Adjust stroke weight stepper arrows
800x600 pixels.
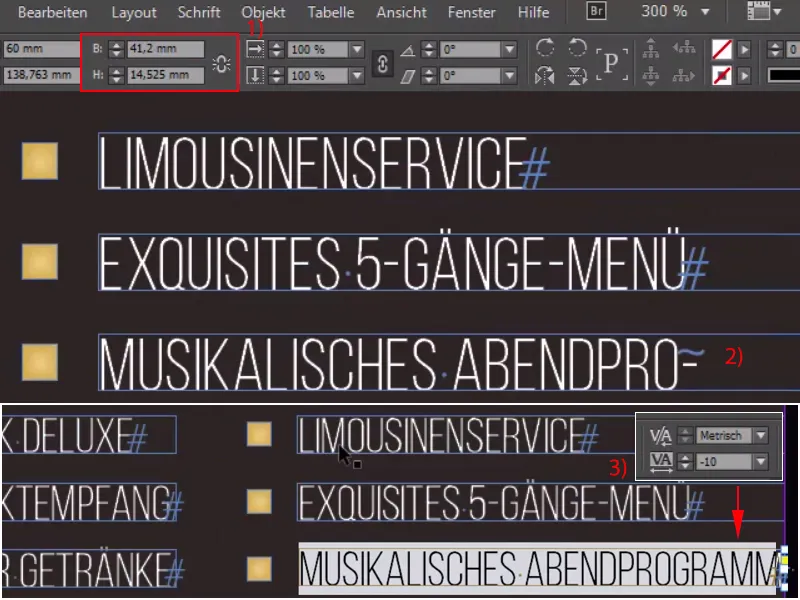pos(775,49)
